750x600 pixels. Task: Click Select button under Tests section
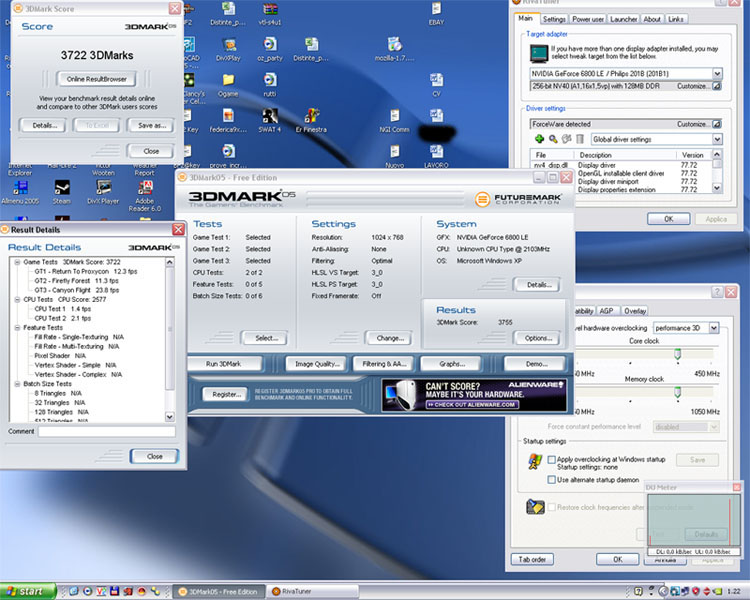click(x=265, y=338)
